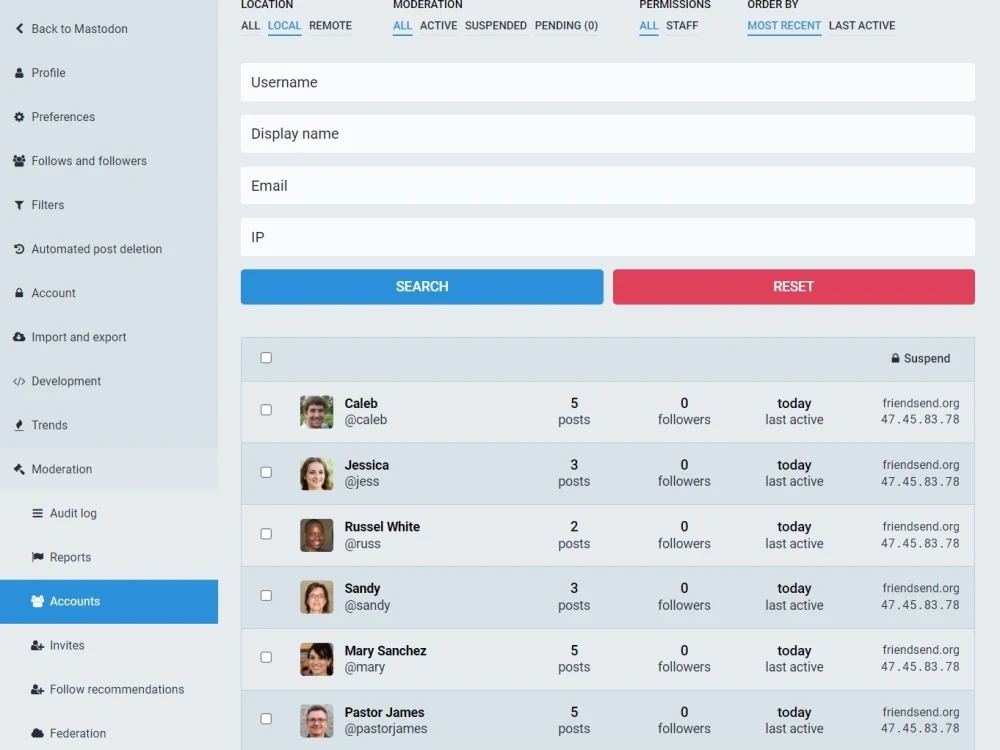Check the select-all checkbox in the table header
Image resolution: width=1000 pixels, height=750 pixels.
[266, 357]
